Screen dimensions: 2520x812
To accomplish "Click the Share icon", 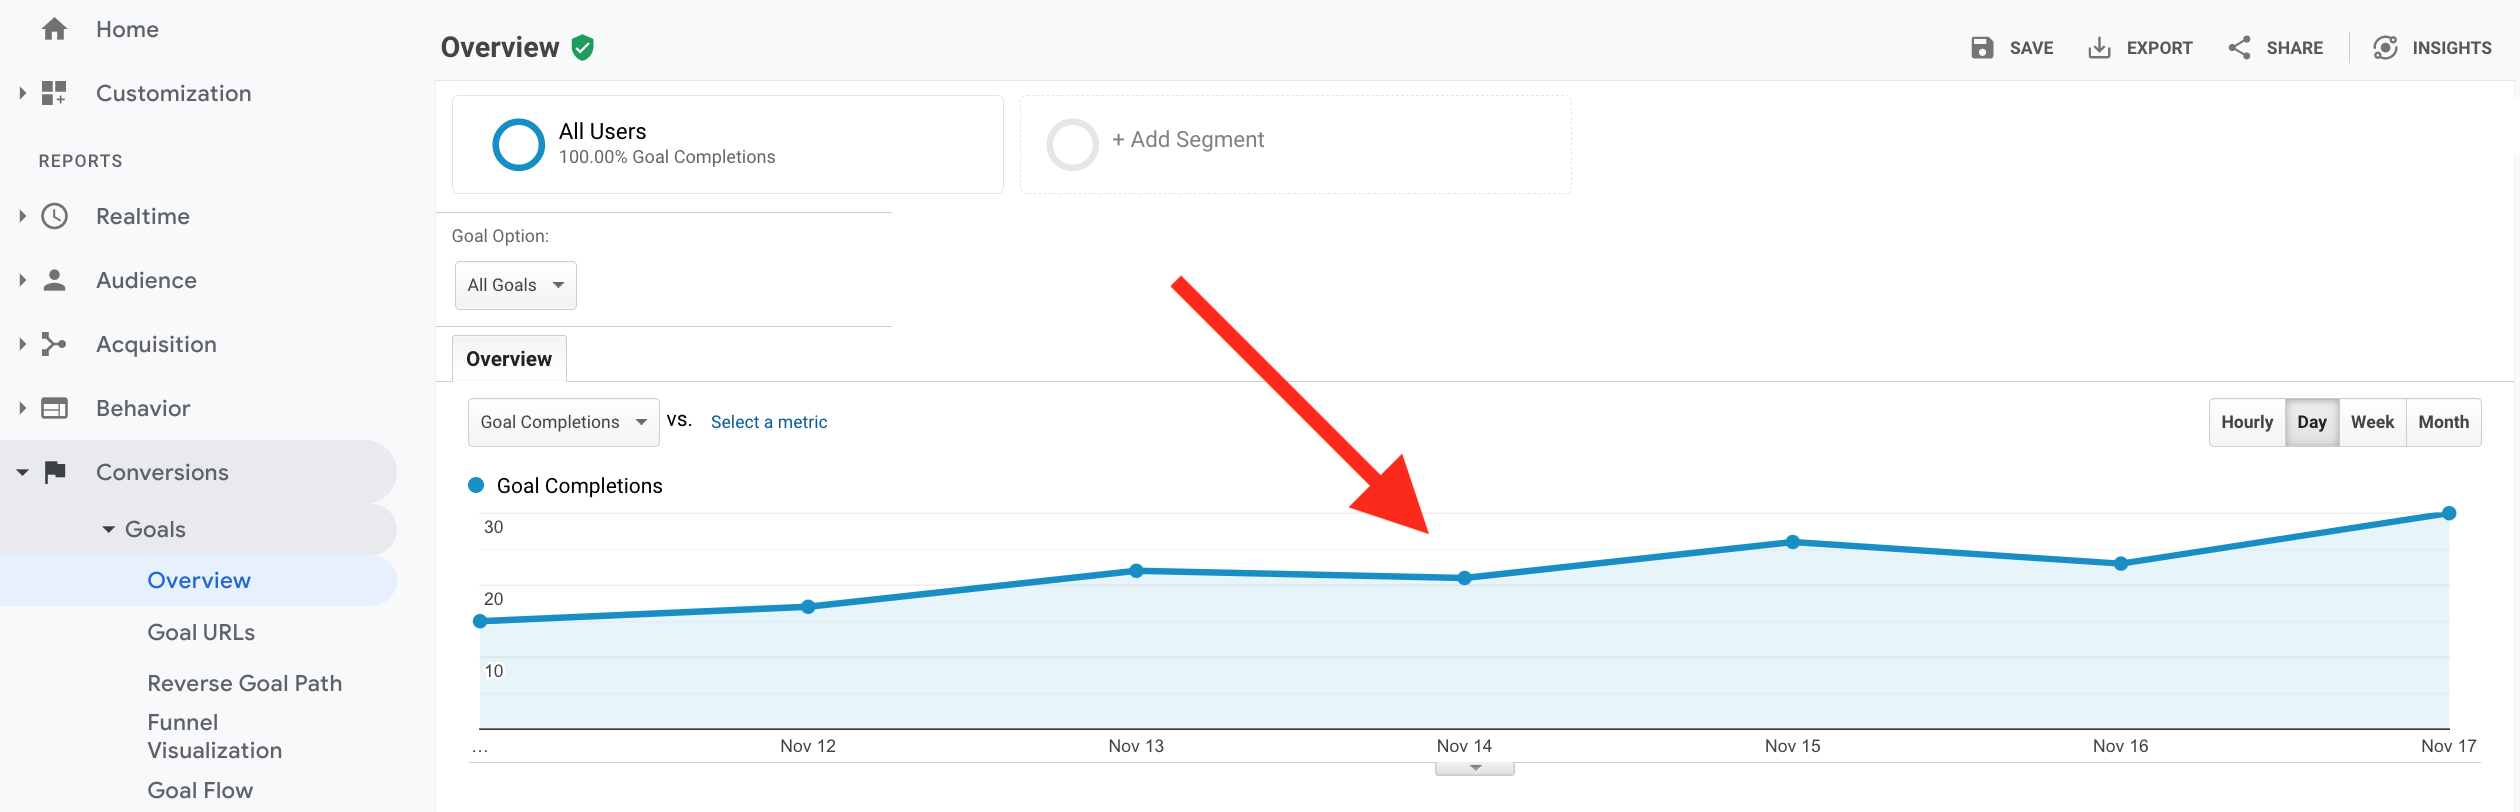I will (x=2239, y=47).
